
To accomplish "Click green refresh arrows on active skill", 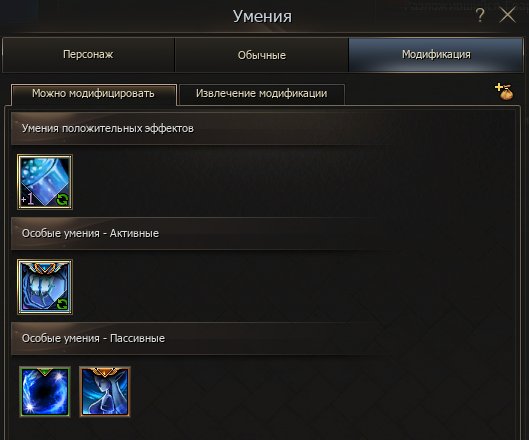I will pos(62,305).
